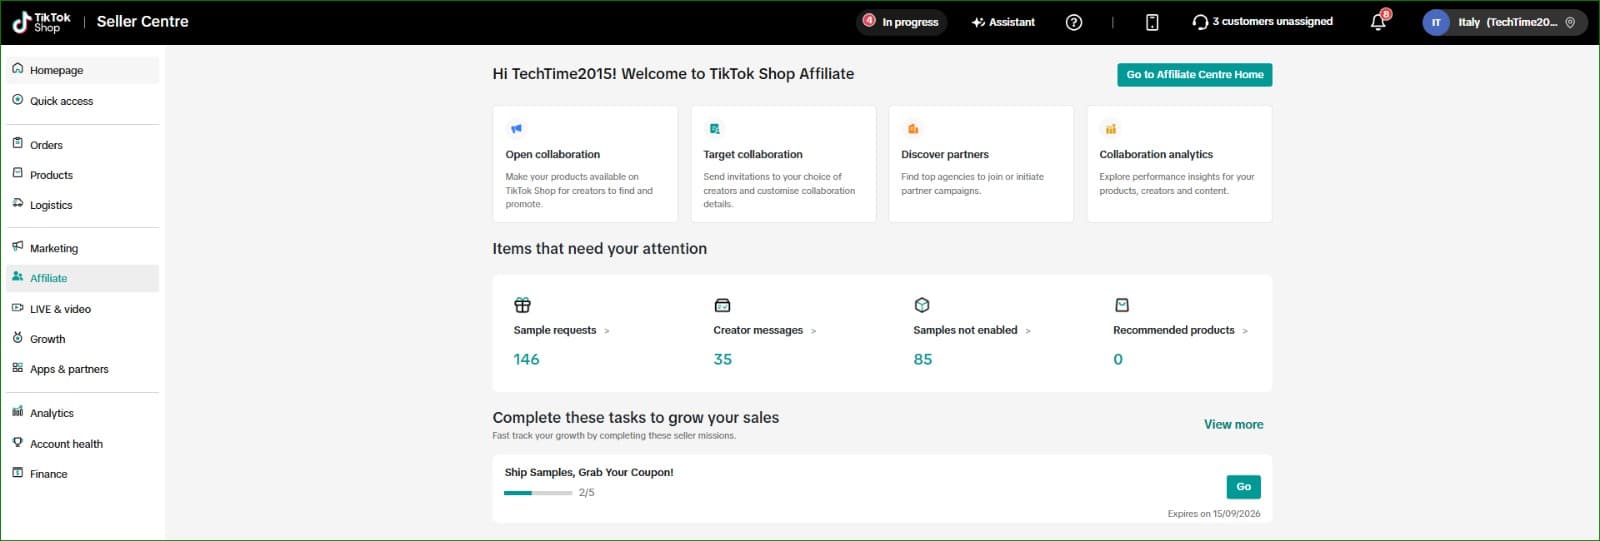This screenshot has height=541, width=1600.
Task: Click the TikTok Shop logo
Action: click(x=41, y=22)
